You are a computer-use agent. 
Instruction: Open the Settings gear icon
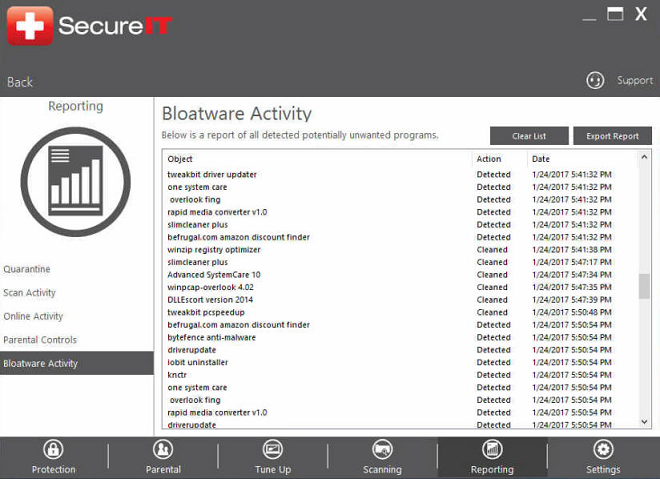tap(603, 450)
